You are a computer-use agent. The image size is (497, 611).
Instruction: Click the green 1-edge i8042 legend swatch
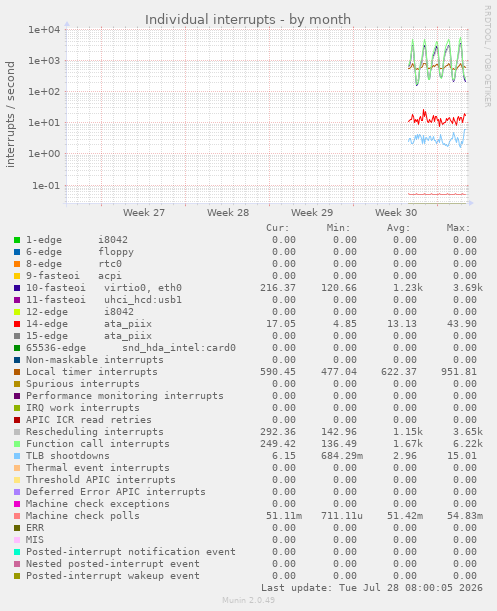click(17, 240)
